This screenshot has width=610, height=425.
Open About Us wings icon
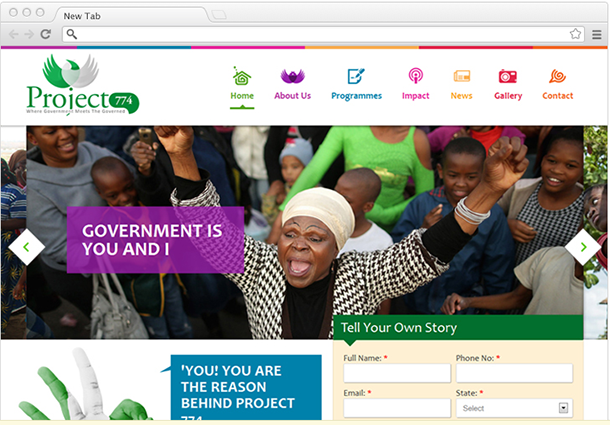[293, 76]
